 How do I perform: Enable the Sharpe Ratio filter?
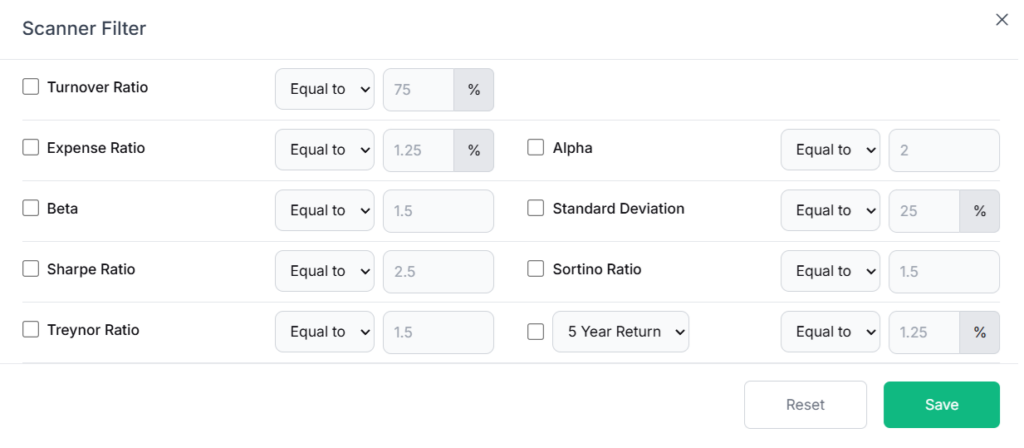point(31,269)
